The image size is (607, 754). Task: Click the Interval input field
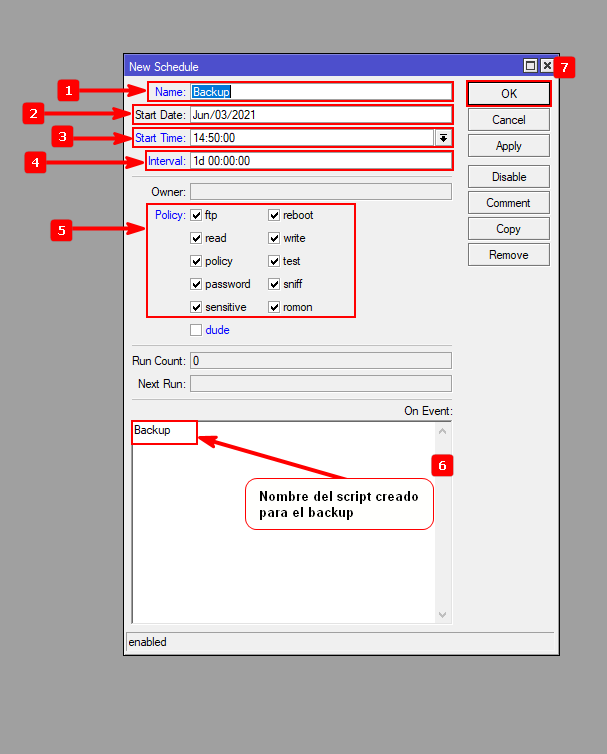pos(320,161)
